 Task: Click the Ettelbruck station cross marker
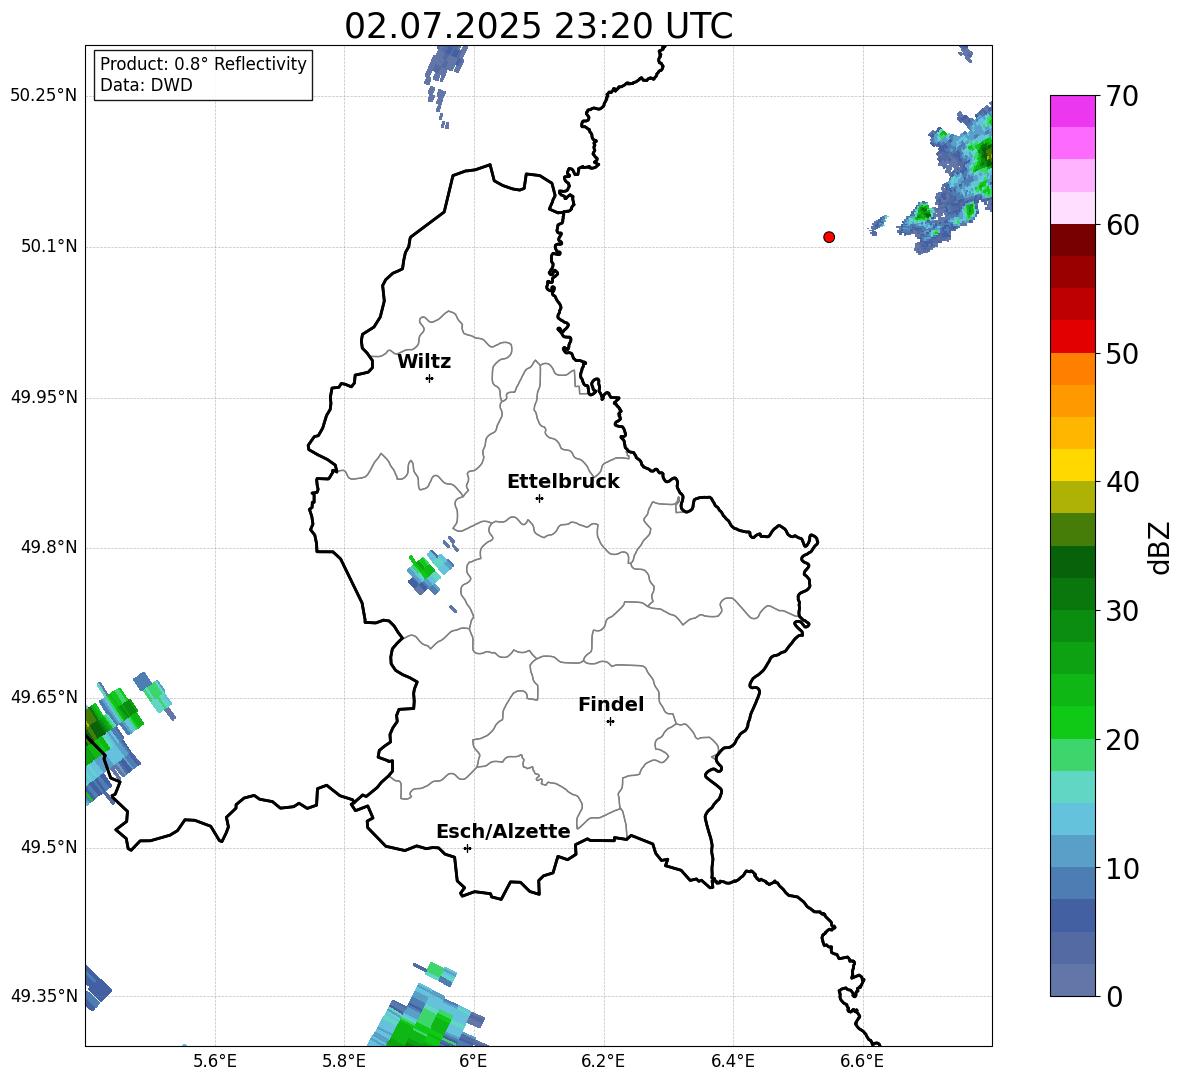click(539, 498)
